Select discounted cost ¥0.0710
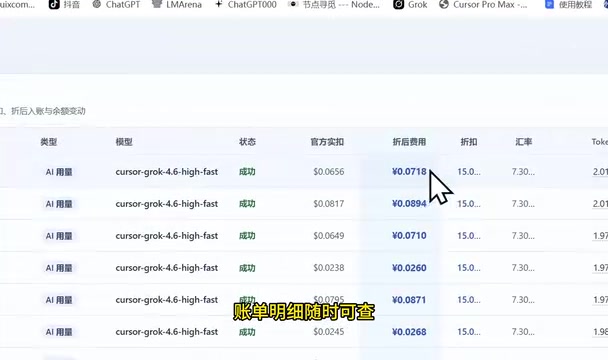Viewport: 608px width, 360px height. pos(409,235)
